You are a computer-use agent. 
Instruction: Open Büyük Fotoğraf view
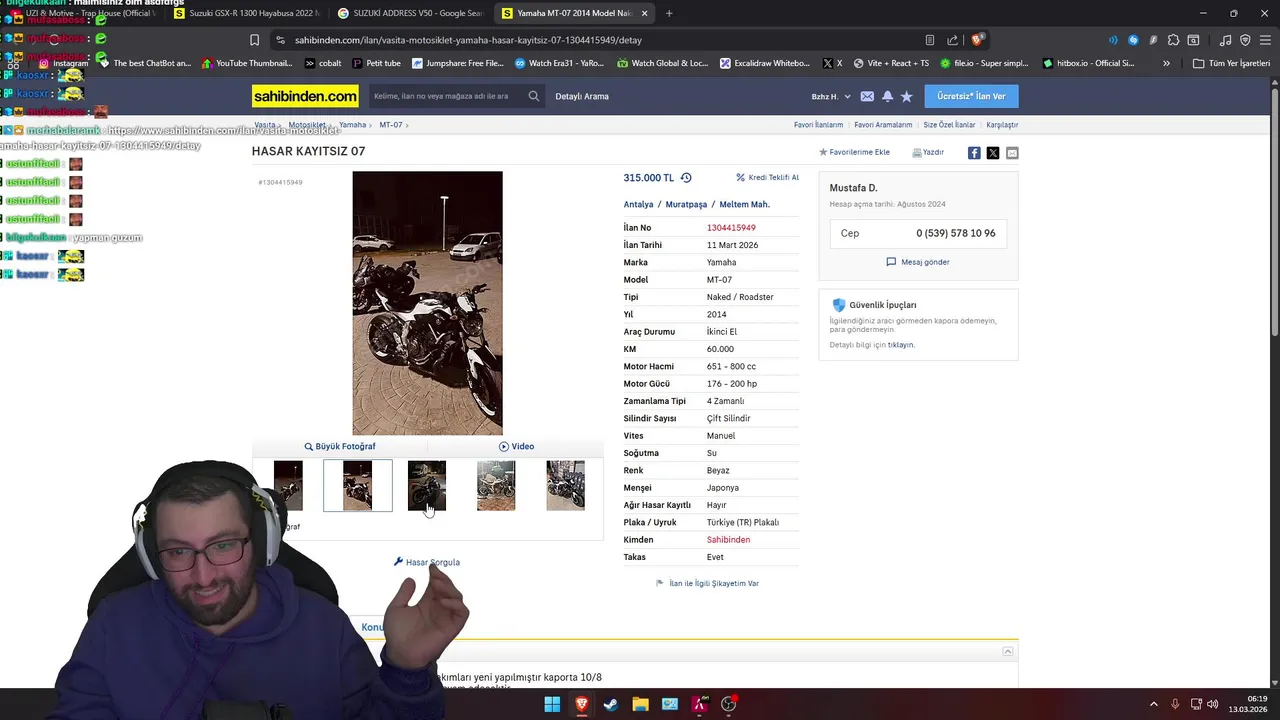click(x=340, y=446)
